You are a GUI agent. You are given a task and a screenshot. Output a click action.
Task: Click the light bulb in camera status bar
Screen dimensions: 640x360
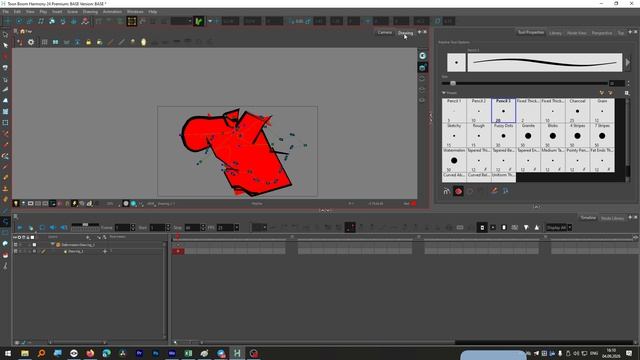tap(16, 203)
